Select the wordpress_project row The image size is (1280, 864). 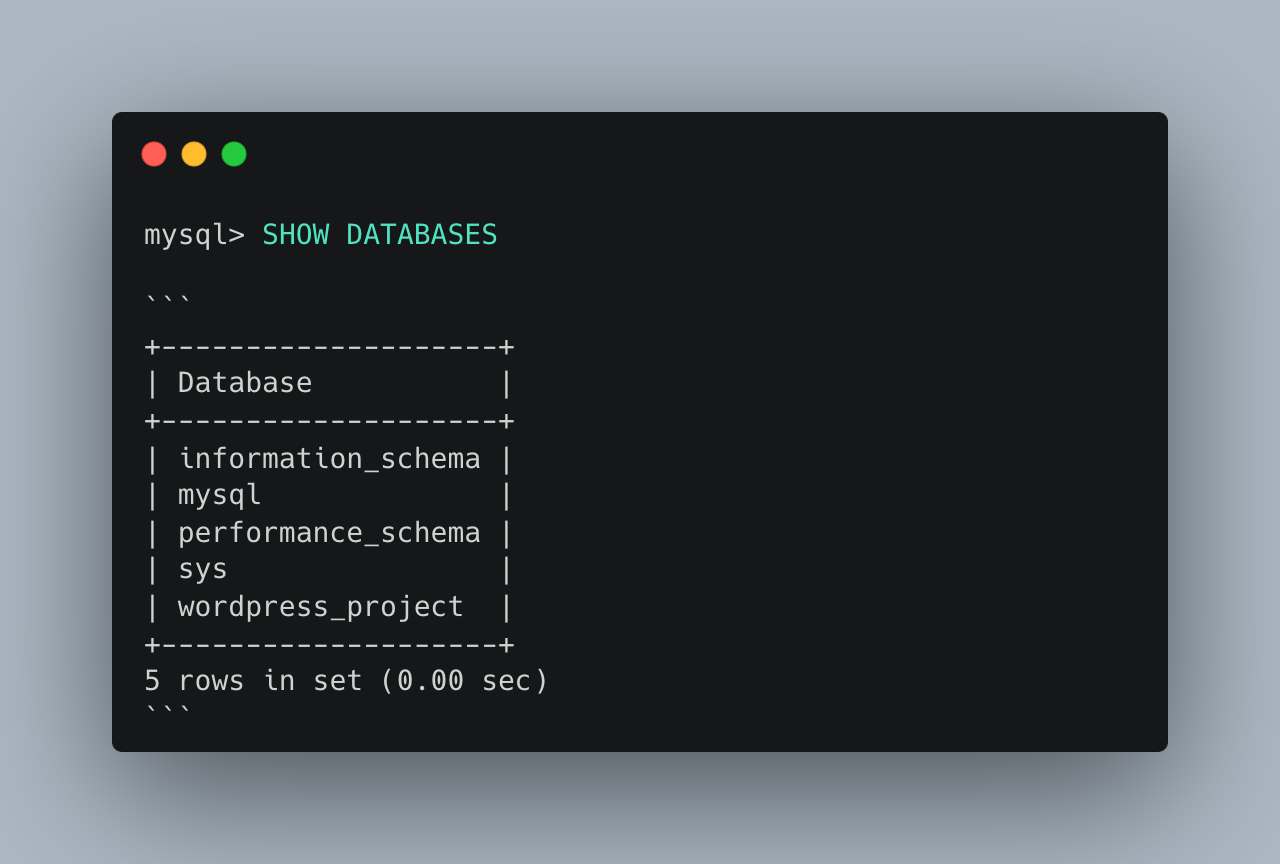tap(320, 607)
